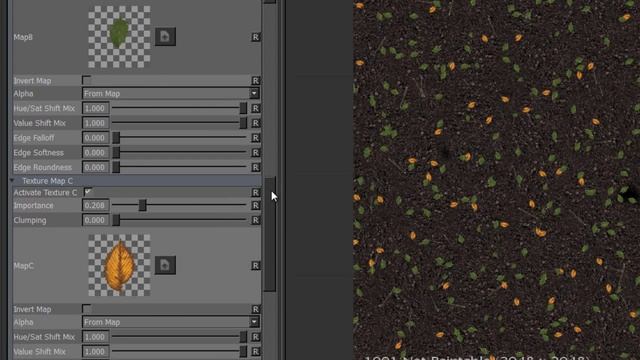Select Value Shift Mix value field under MapC
Screen dimensions: 640x360
point(96,351)
